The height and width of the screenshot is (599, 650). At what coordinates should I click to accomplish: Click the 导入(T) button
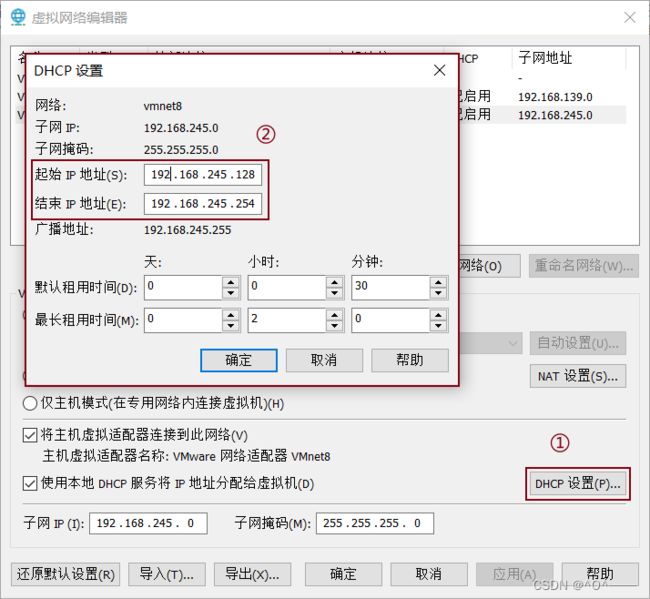167,574
